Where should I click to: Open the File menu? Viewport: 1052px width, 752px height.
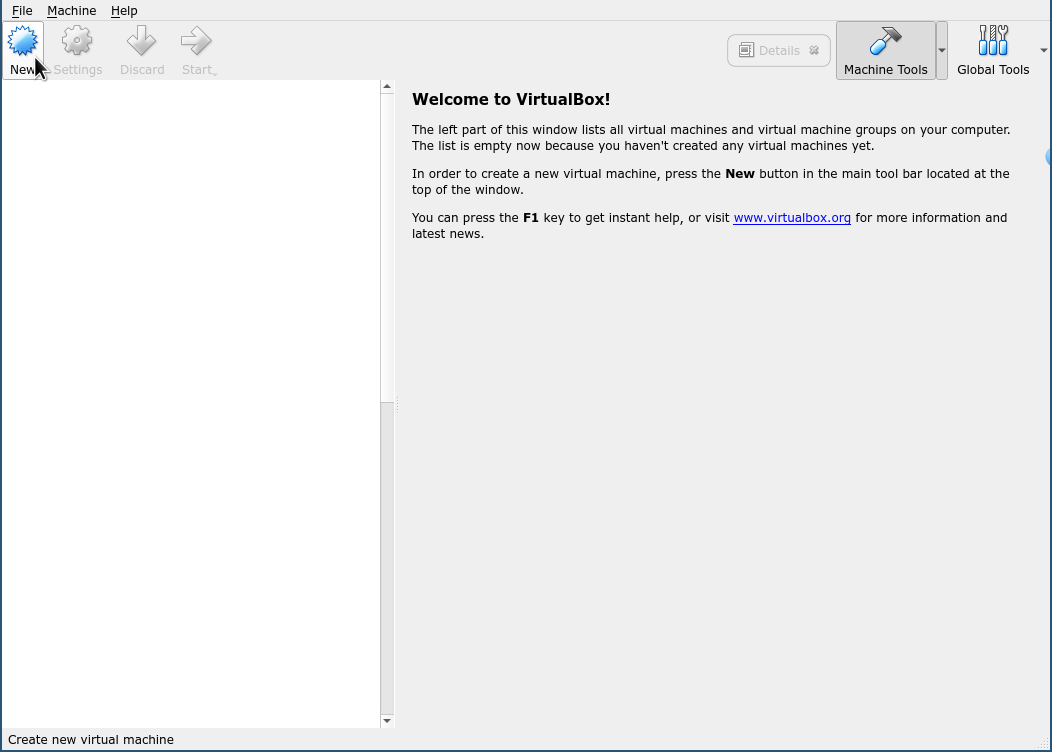point(22,11)
